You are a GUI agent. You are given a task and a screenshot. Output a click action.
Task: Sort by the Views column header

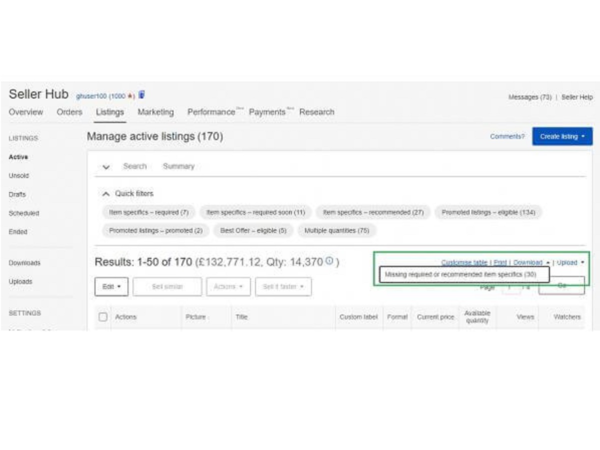coord(525,317)
